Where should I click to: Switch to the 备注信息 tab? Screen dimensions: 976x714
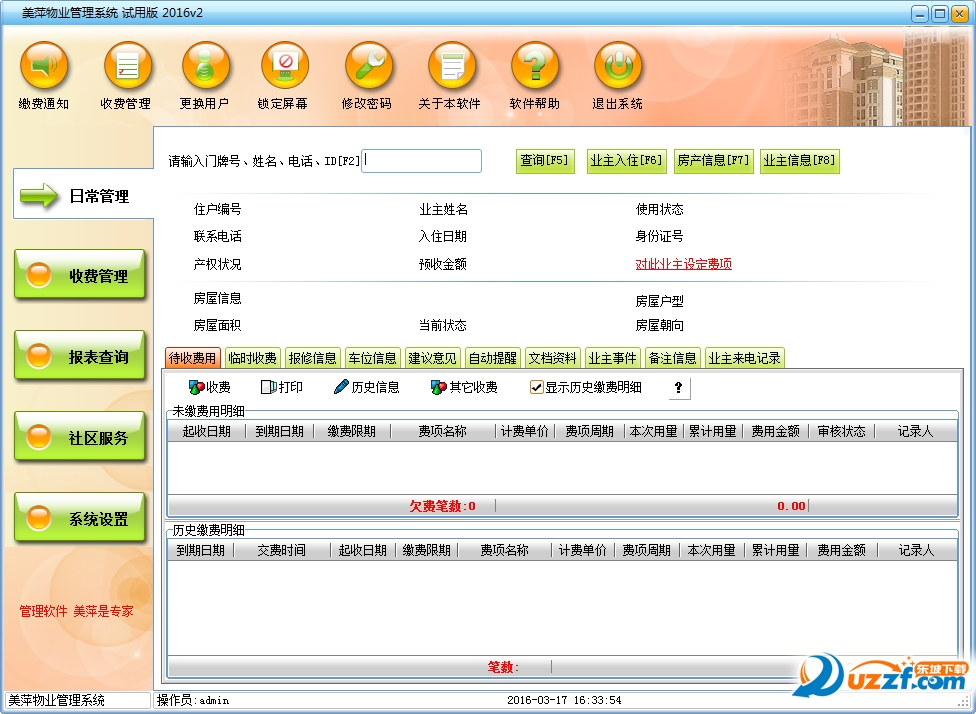(672, 358)
